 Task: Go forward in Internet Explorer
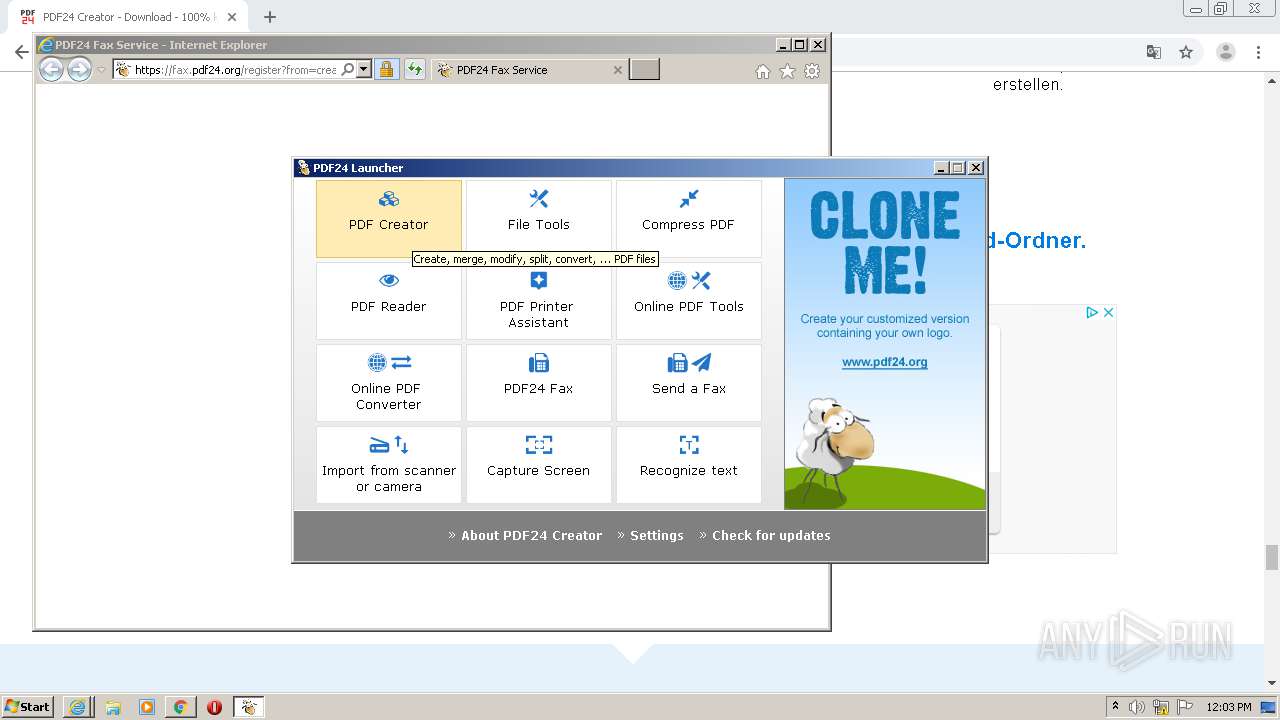tap(79, 69)
